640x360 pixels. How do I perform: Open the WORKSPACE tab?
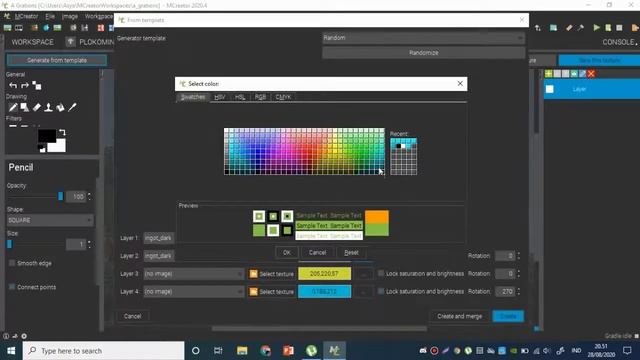click(32, 42)
